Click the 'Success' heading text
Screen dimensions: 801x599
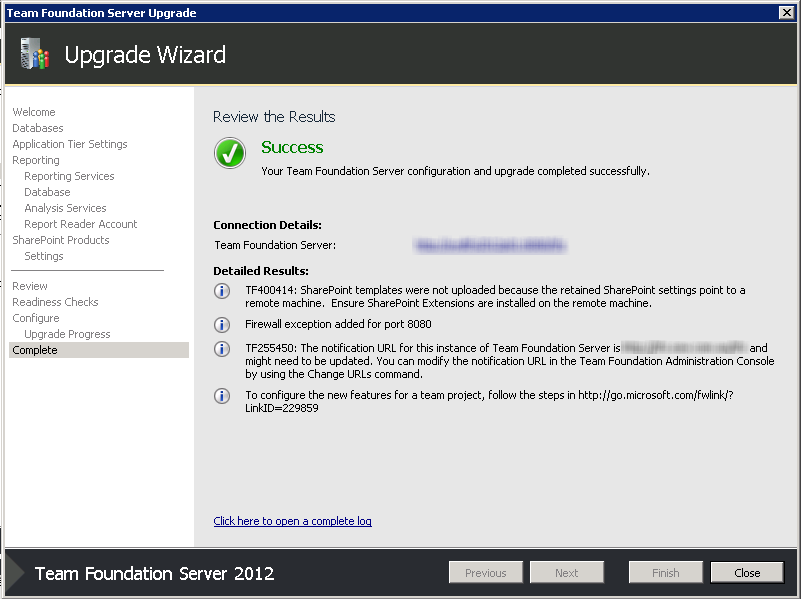[292, 148]
